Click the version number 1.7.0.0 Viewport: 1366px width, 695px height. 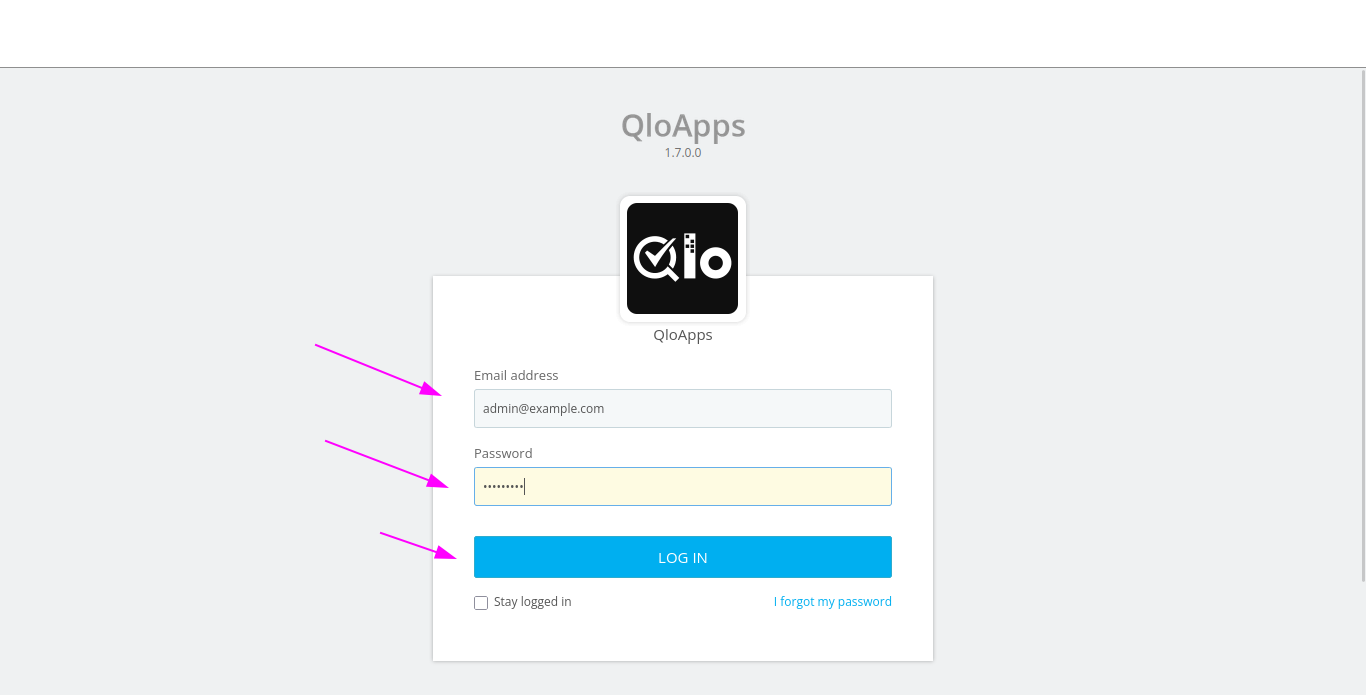683,153
